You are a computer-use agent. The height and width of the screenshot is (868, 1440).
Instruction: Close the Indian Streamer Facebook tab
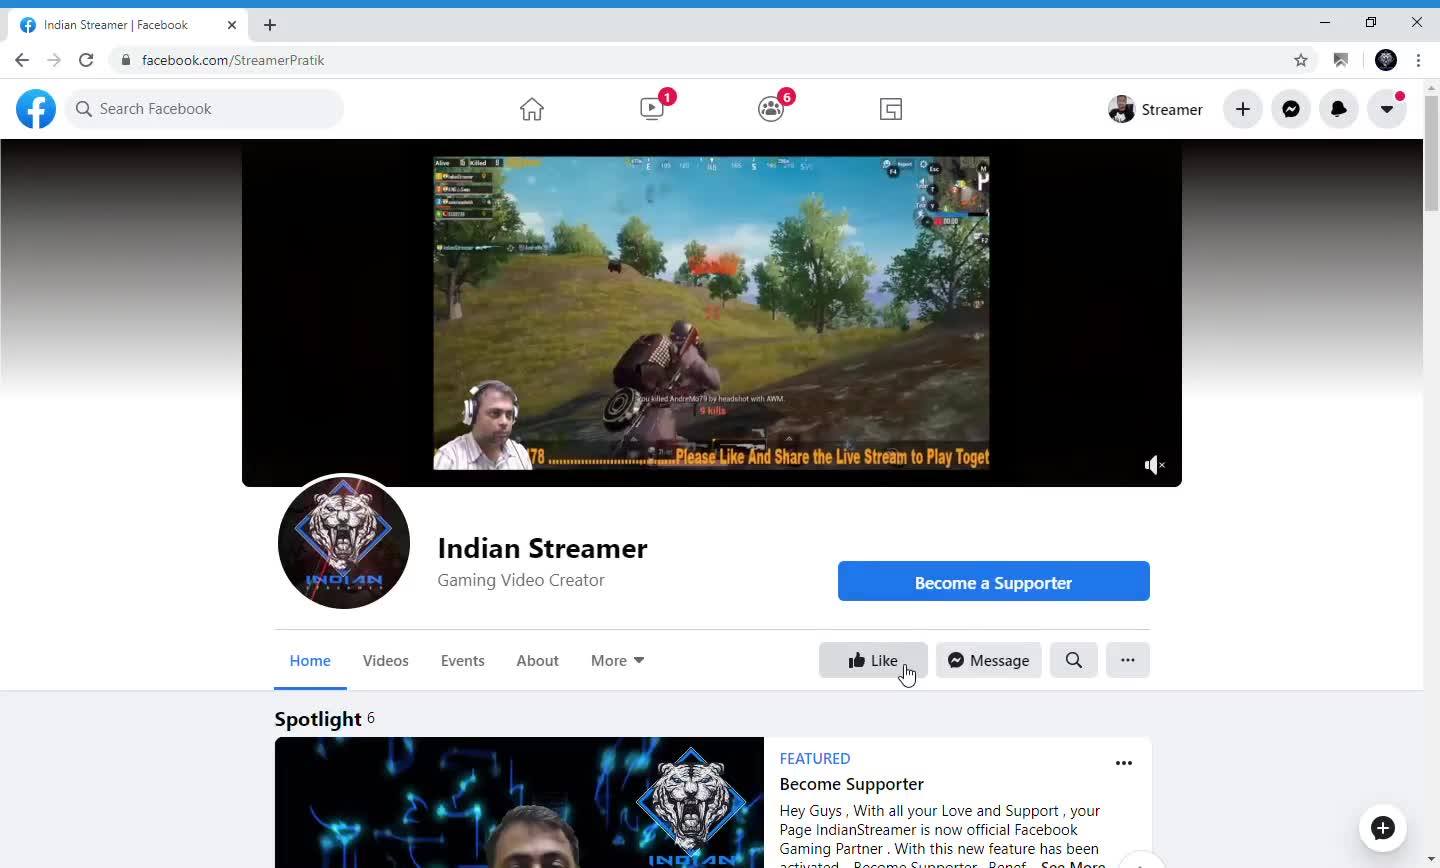[232, 25]
